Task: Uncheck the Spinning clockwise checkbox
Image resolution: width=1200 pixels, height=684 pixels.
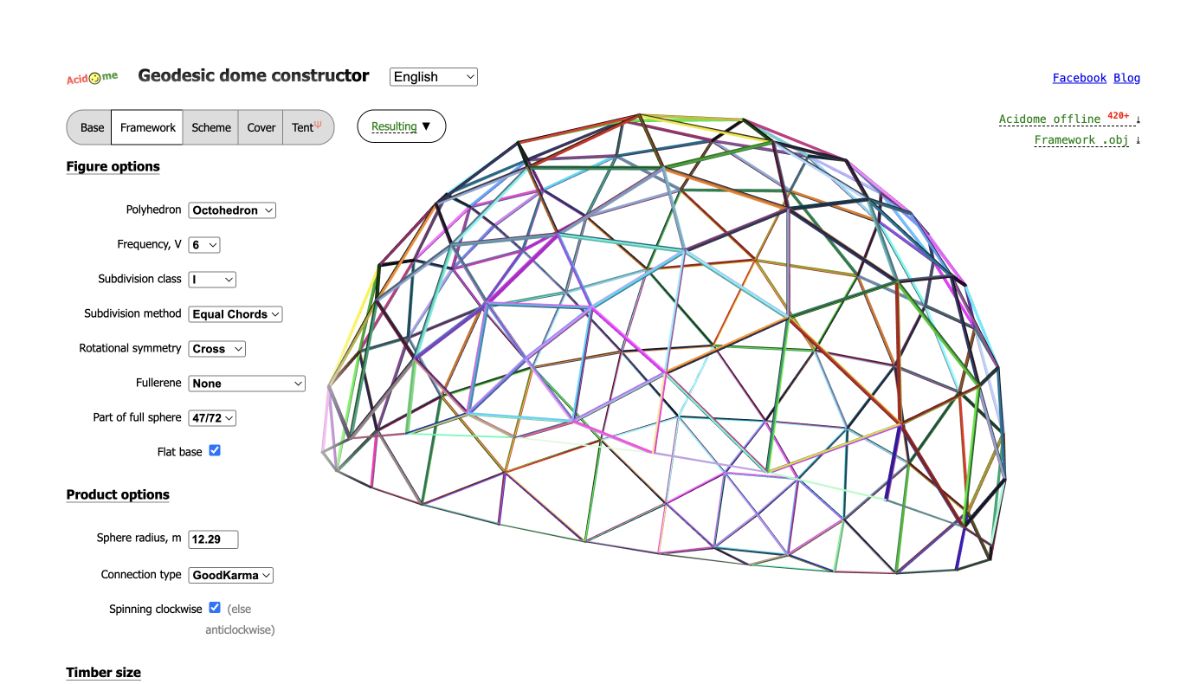Action: pos(214,608)
